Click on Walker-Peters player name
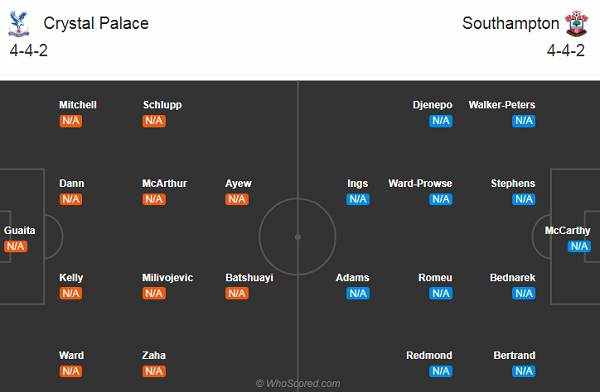The image size is (600, 392). click(502, 105)
